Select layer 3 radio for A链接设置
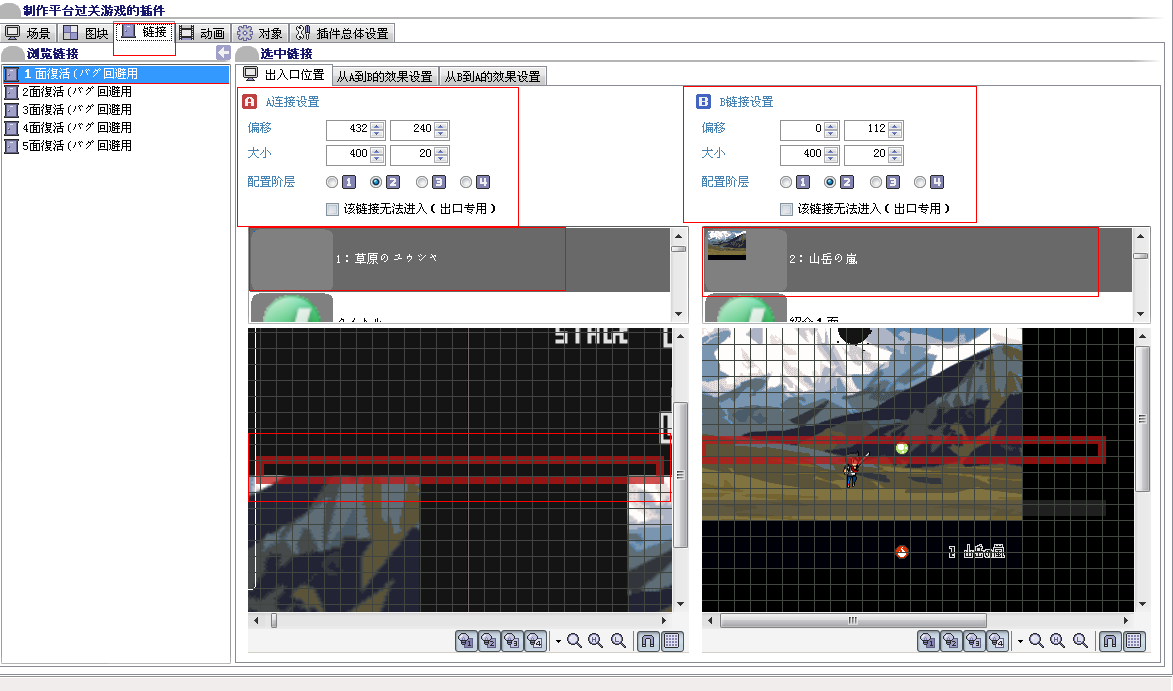This screenshot has width=1173, height=691. click(422, 182)
